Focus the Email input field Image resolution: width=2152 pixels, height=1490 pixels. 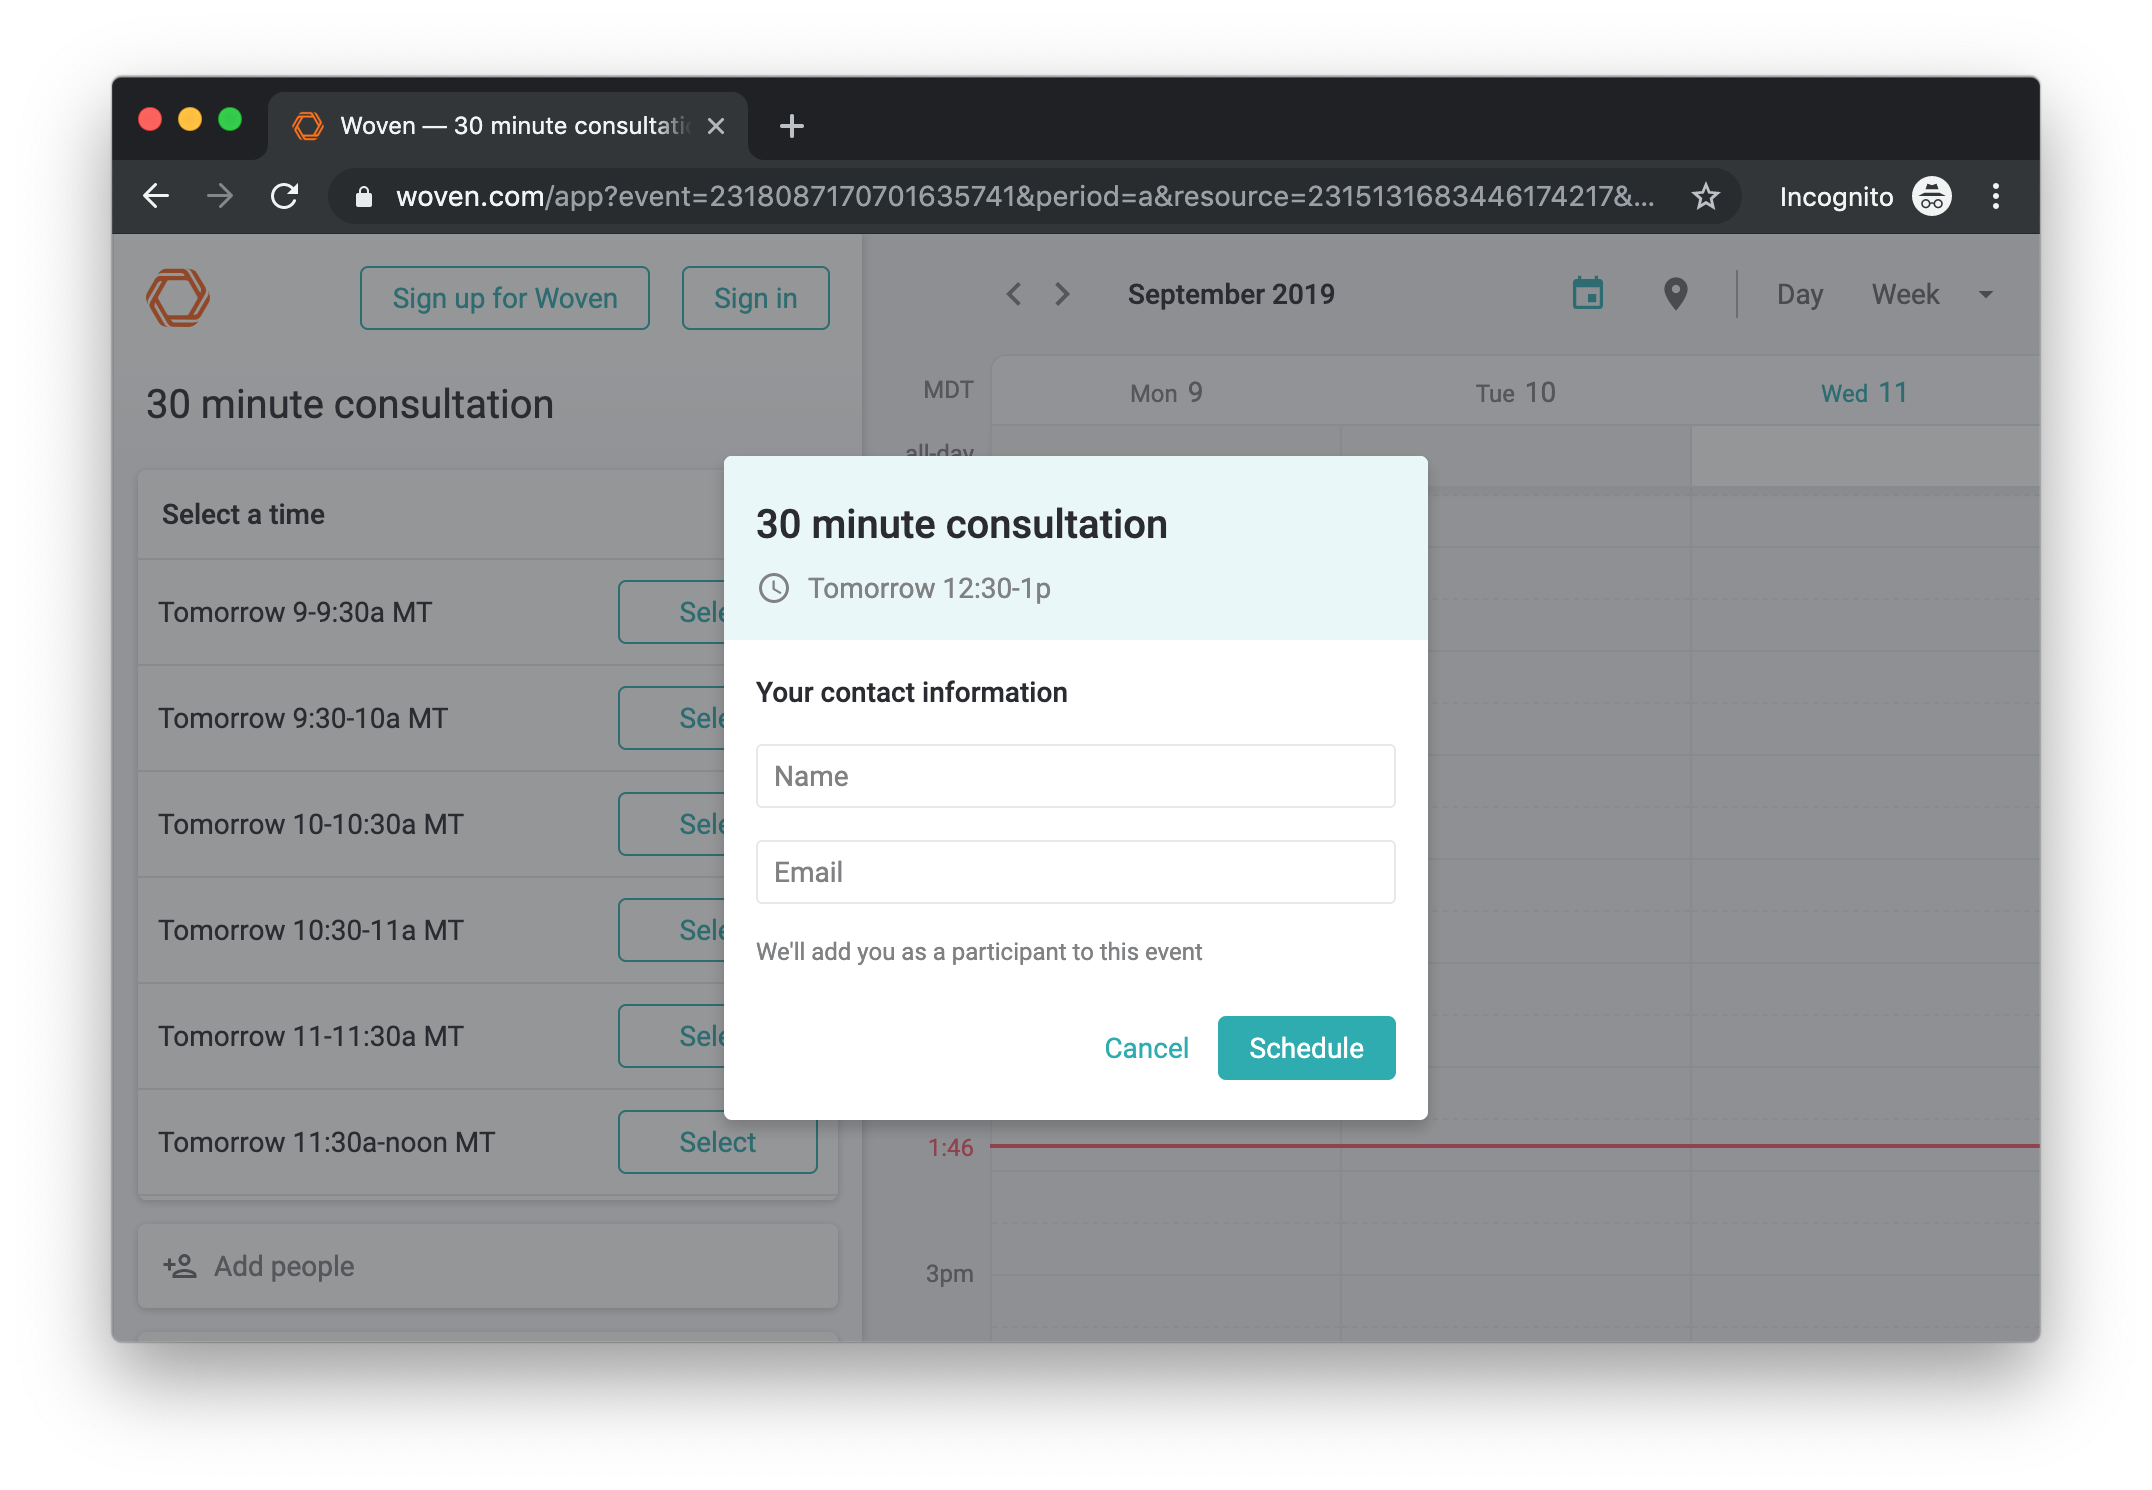point(1076,872)
